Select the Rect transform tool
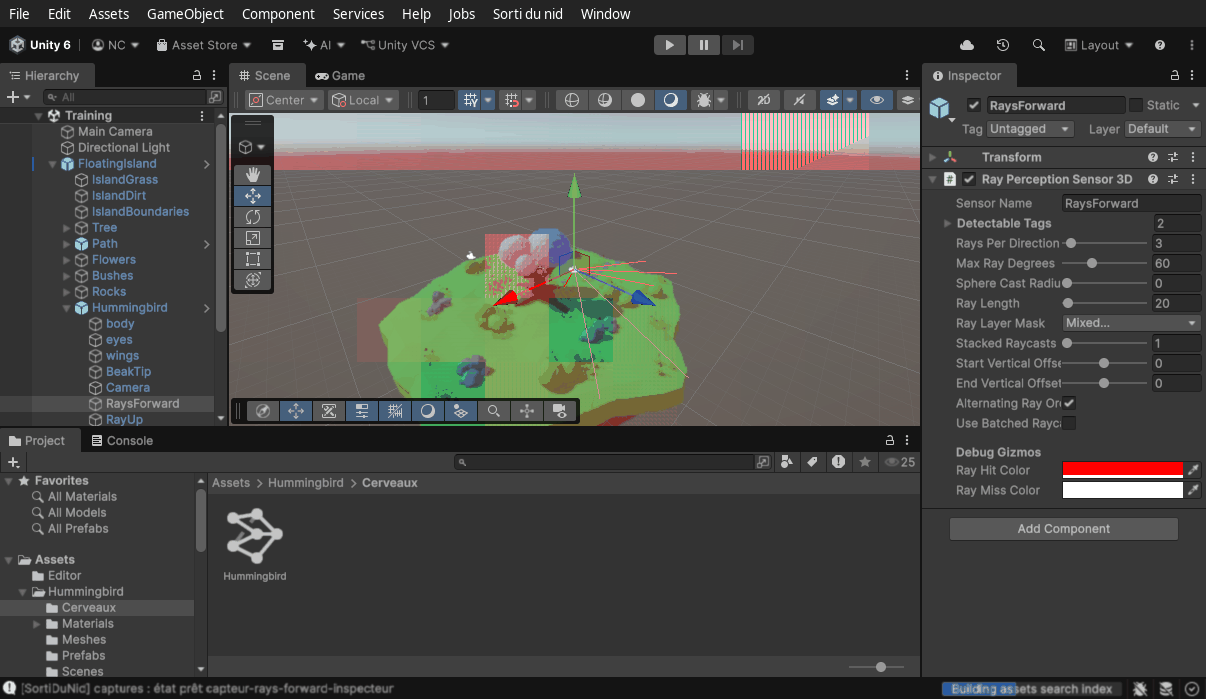1206x699 pixels. [x=252, y=259]
